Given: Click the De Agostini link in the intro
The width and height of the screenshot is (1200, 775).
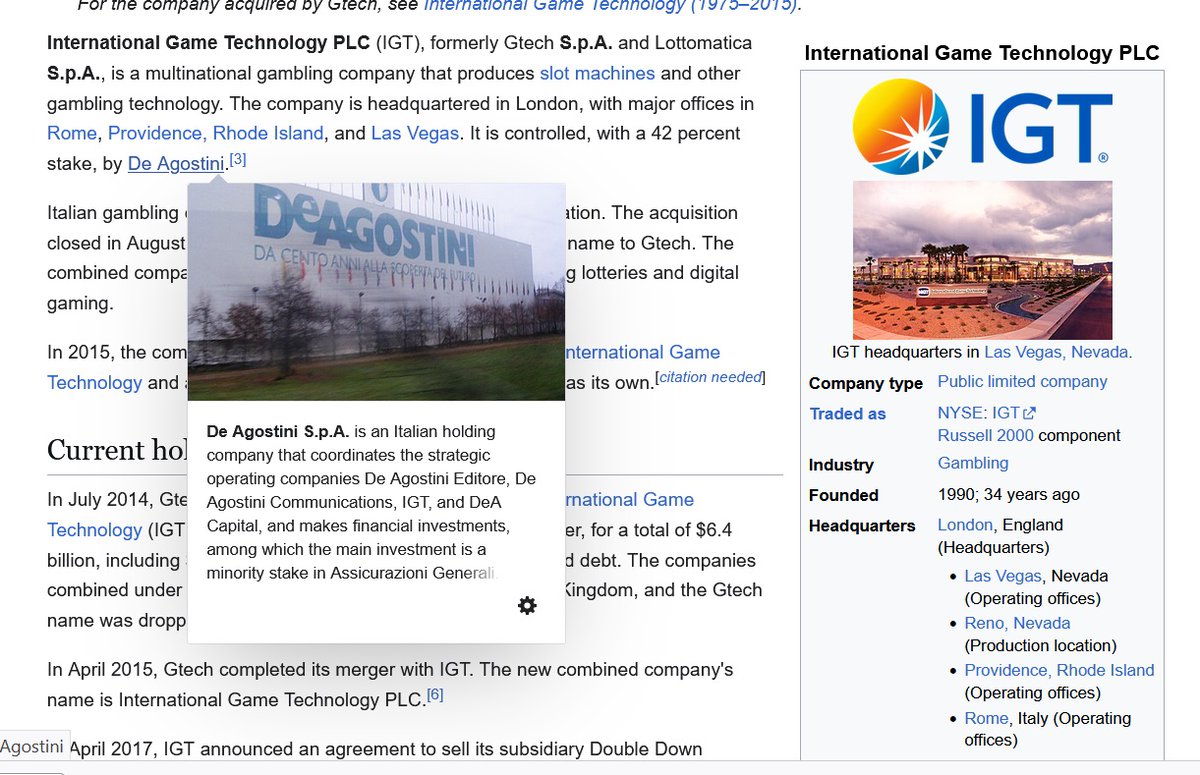Looking at the screenshot, I should click(176, 164).
